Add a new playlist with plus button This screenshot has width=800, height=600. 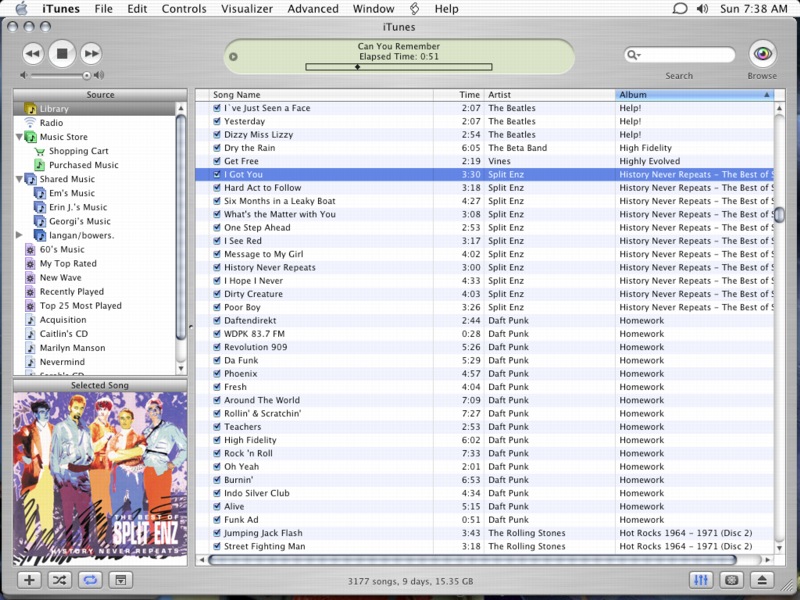(29, 580)
